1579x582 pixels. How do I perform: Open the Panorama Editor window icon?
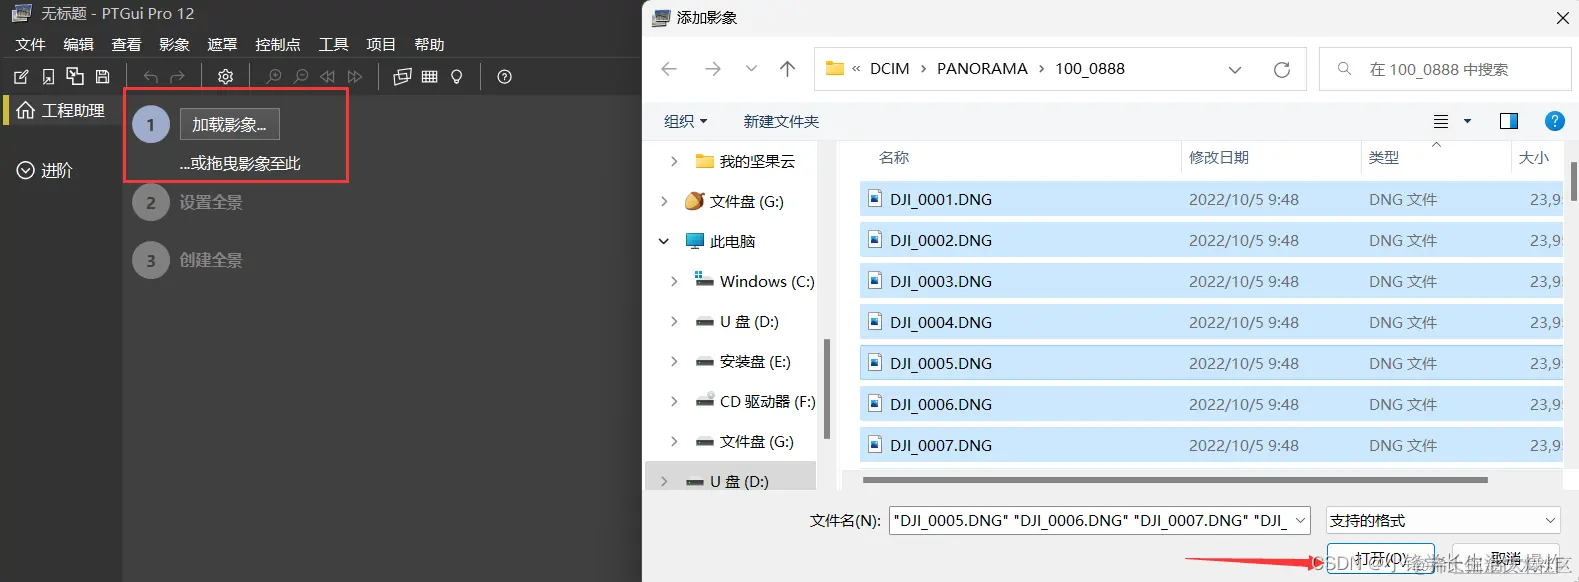402,77
